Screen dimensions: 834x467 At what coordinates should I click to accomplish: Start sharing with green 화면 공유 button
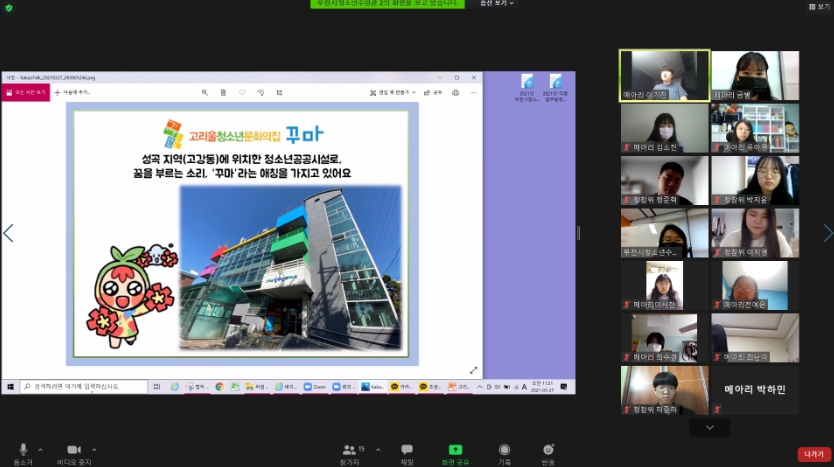[455, 454]
